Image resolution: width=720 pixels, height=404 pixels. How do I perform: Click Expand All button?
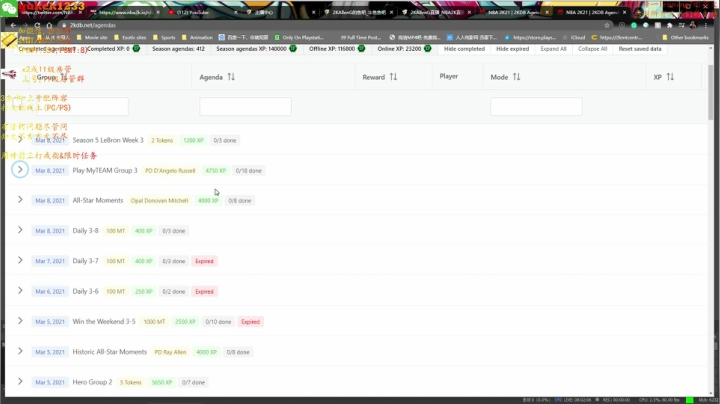pos(553,49)
